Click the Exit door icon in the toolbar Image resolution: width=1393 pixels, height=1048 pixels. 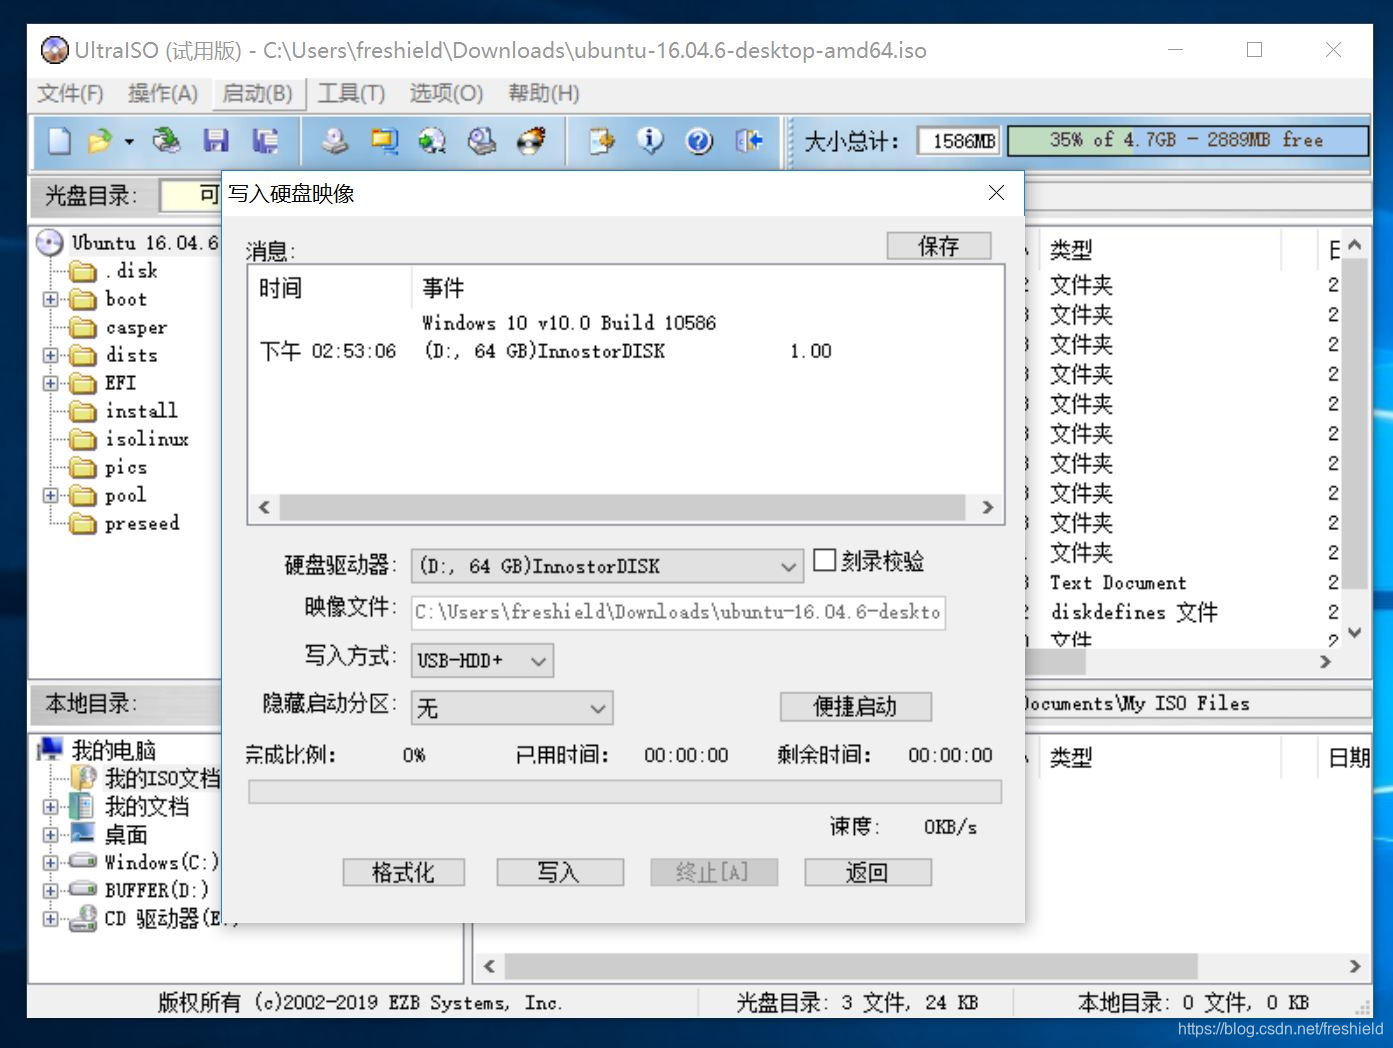(x=748, y=141)
